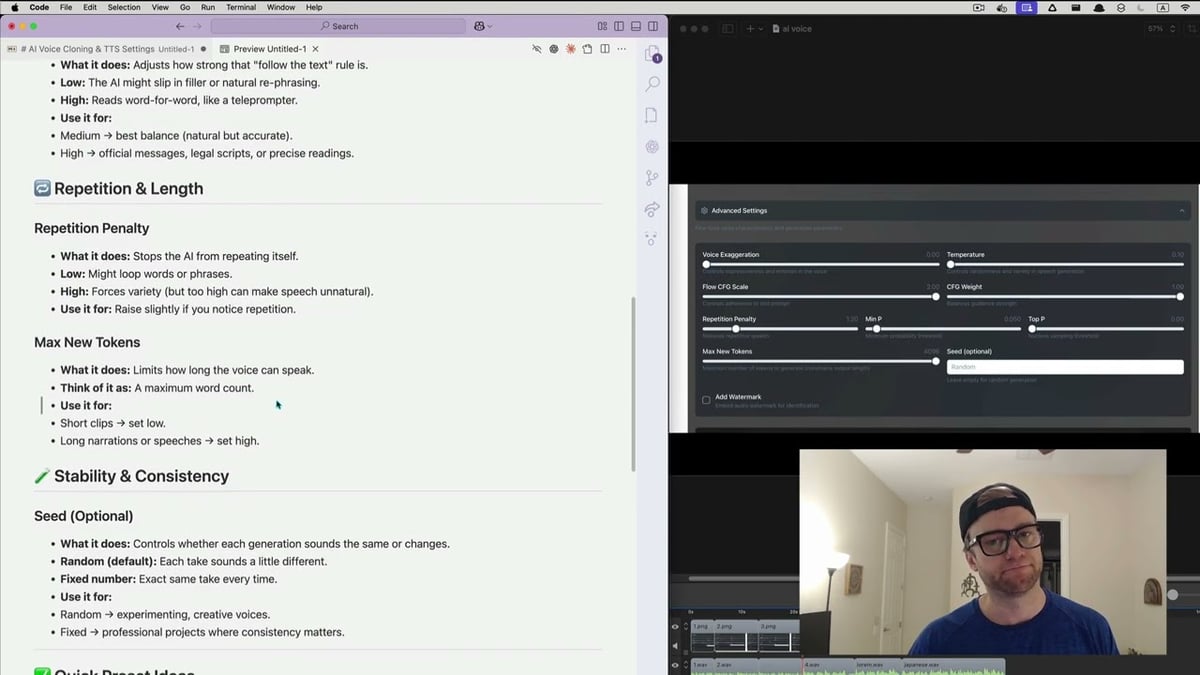The width and height of the screenshot is (1200, 675).
Task: Close the Preview Untitled-1 tab
Action: point(316,48)
